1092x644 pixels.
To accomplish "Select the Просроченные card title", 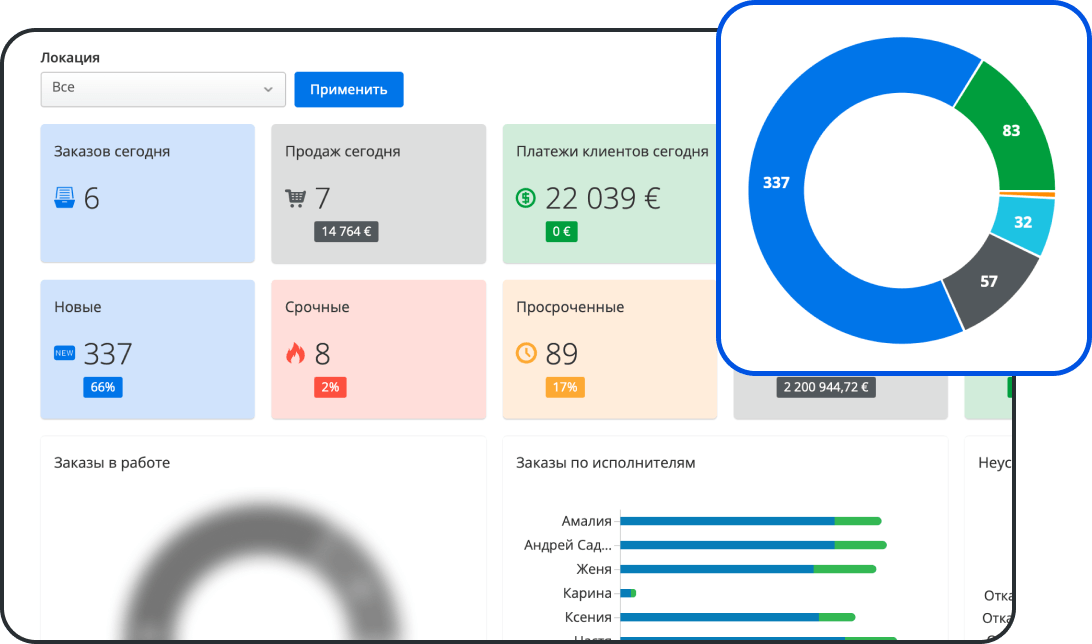I will click(570, 307).
